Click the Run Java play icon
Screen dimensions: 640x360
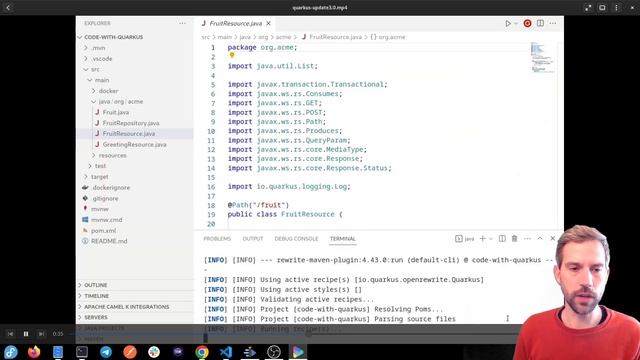508,24
